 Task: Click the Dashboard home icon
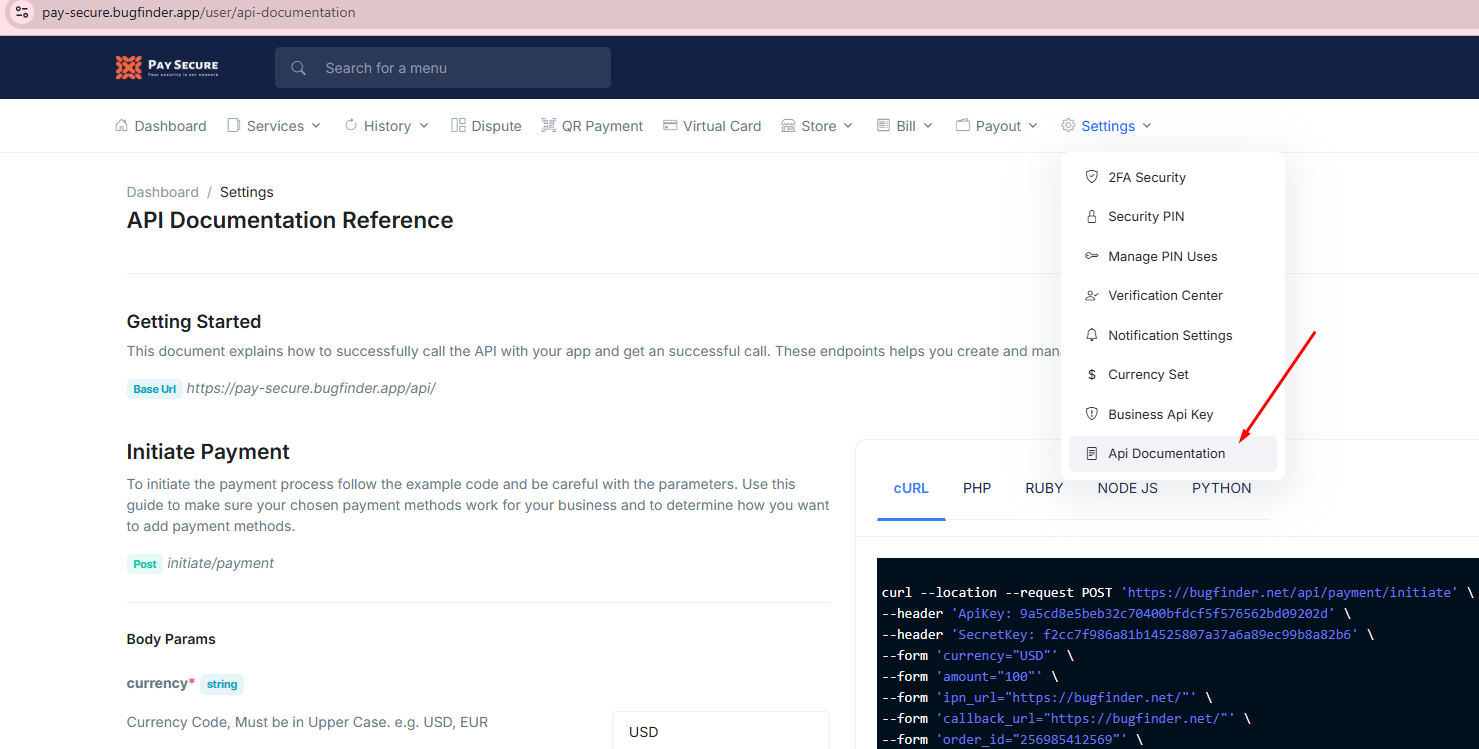coord(122,125)
